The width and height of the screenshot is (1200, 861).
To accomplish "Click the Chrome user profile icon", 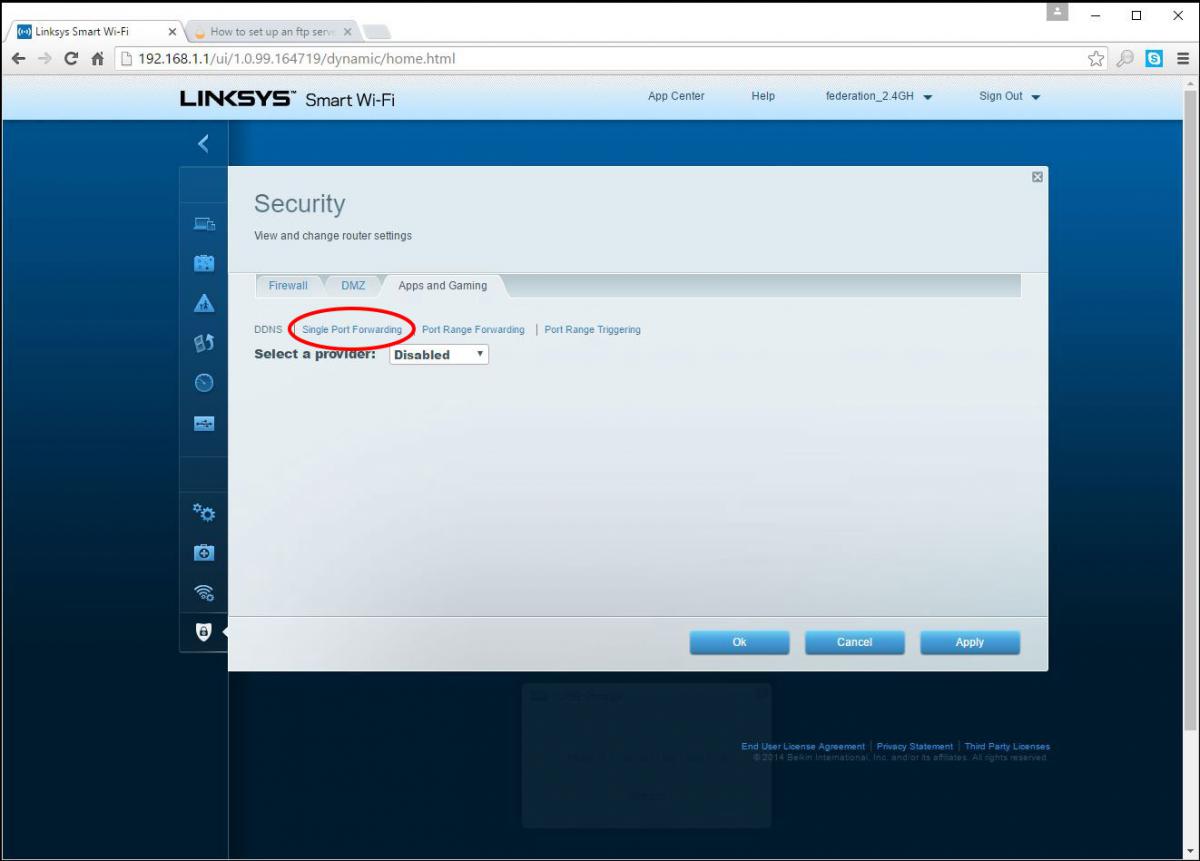I will 1057,12.
